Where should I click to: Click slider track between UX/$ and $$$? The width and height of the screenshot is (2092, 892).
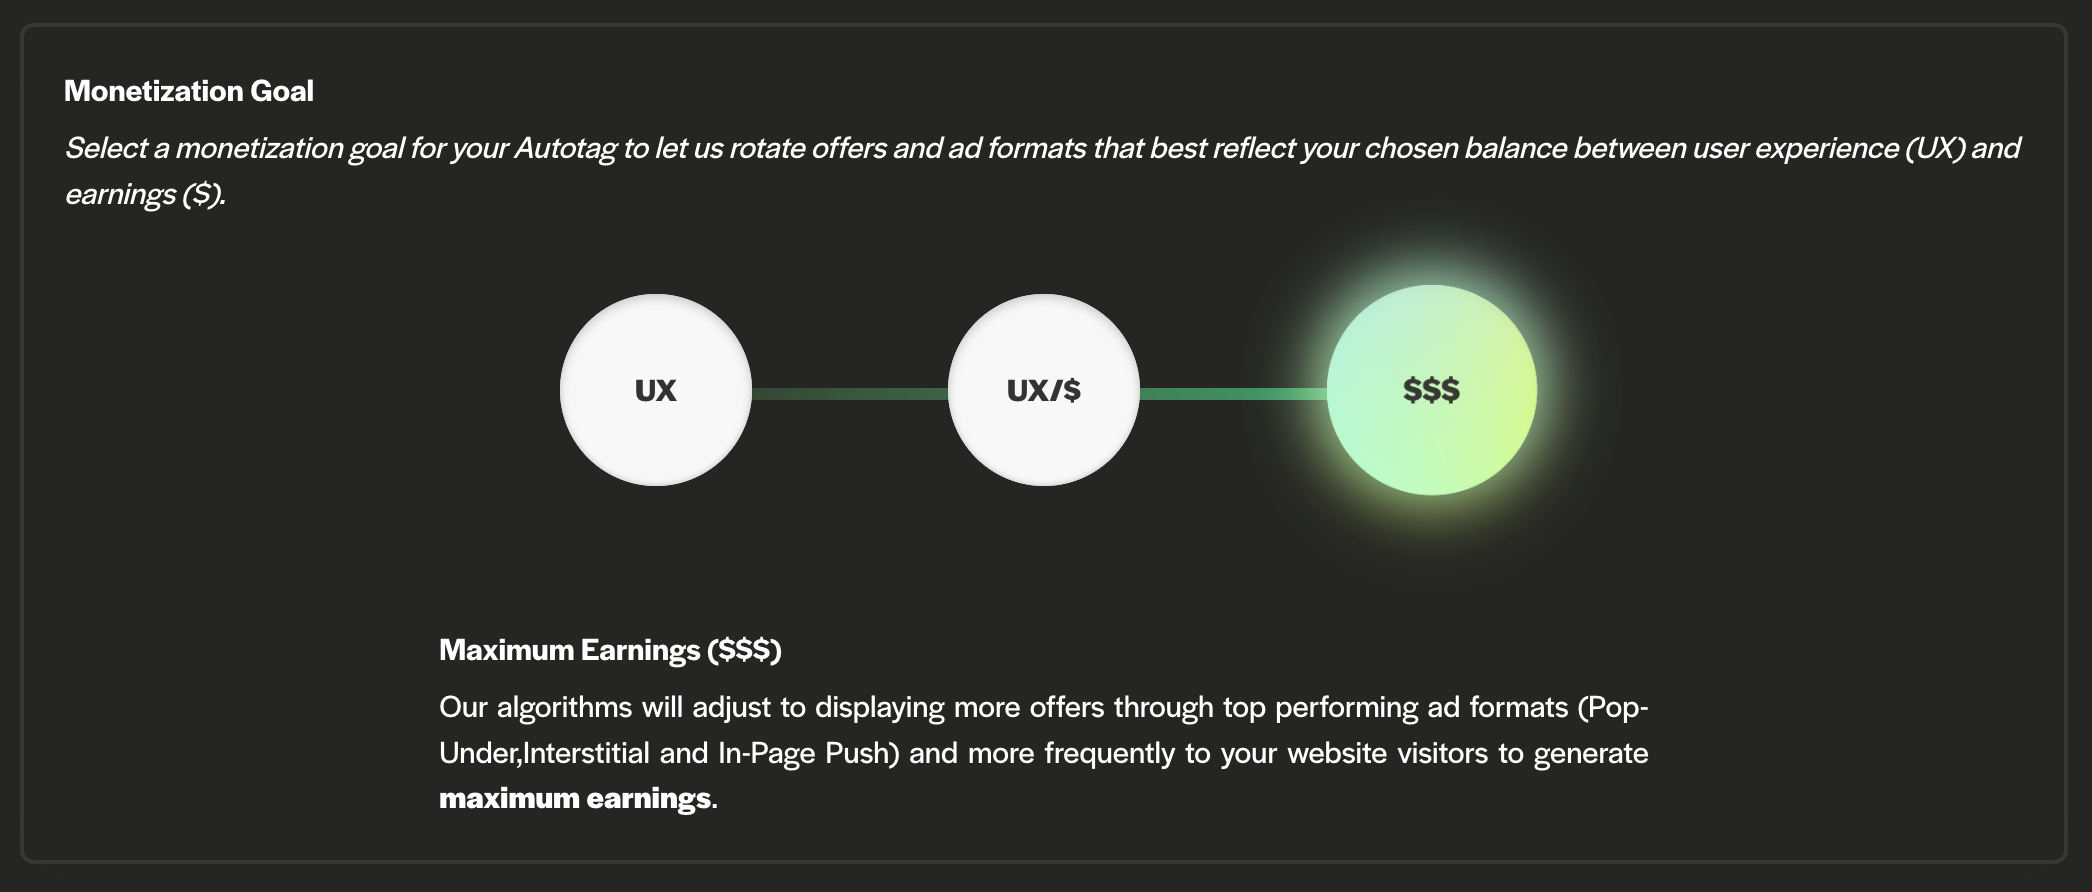(1233, 393)
